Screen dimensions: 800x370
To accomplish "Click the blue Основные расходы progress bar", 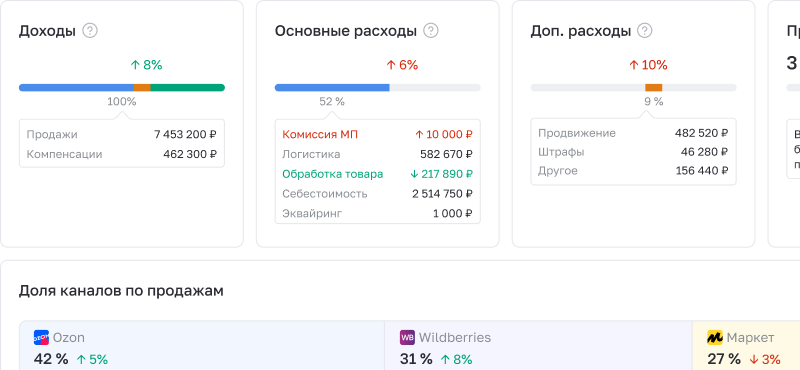I will pyautogui.click(x=332, y=87).
